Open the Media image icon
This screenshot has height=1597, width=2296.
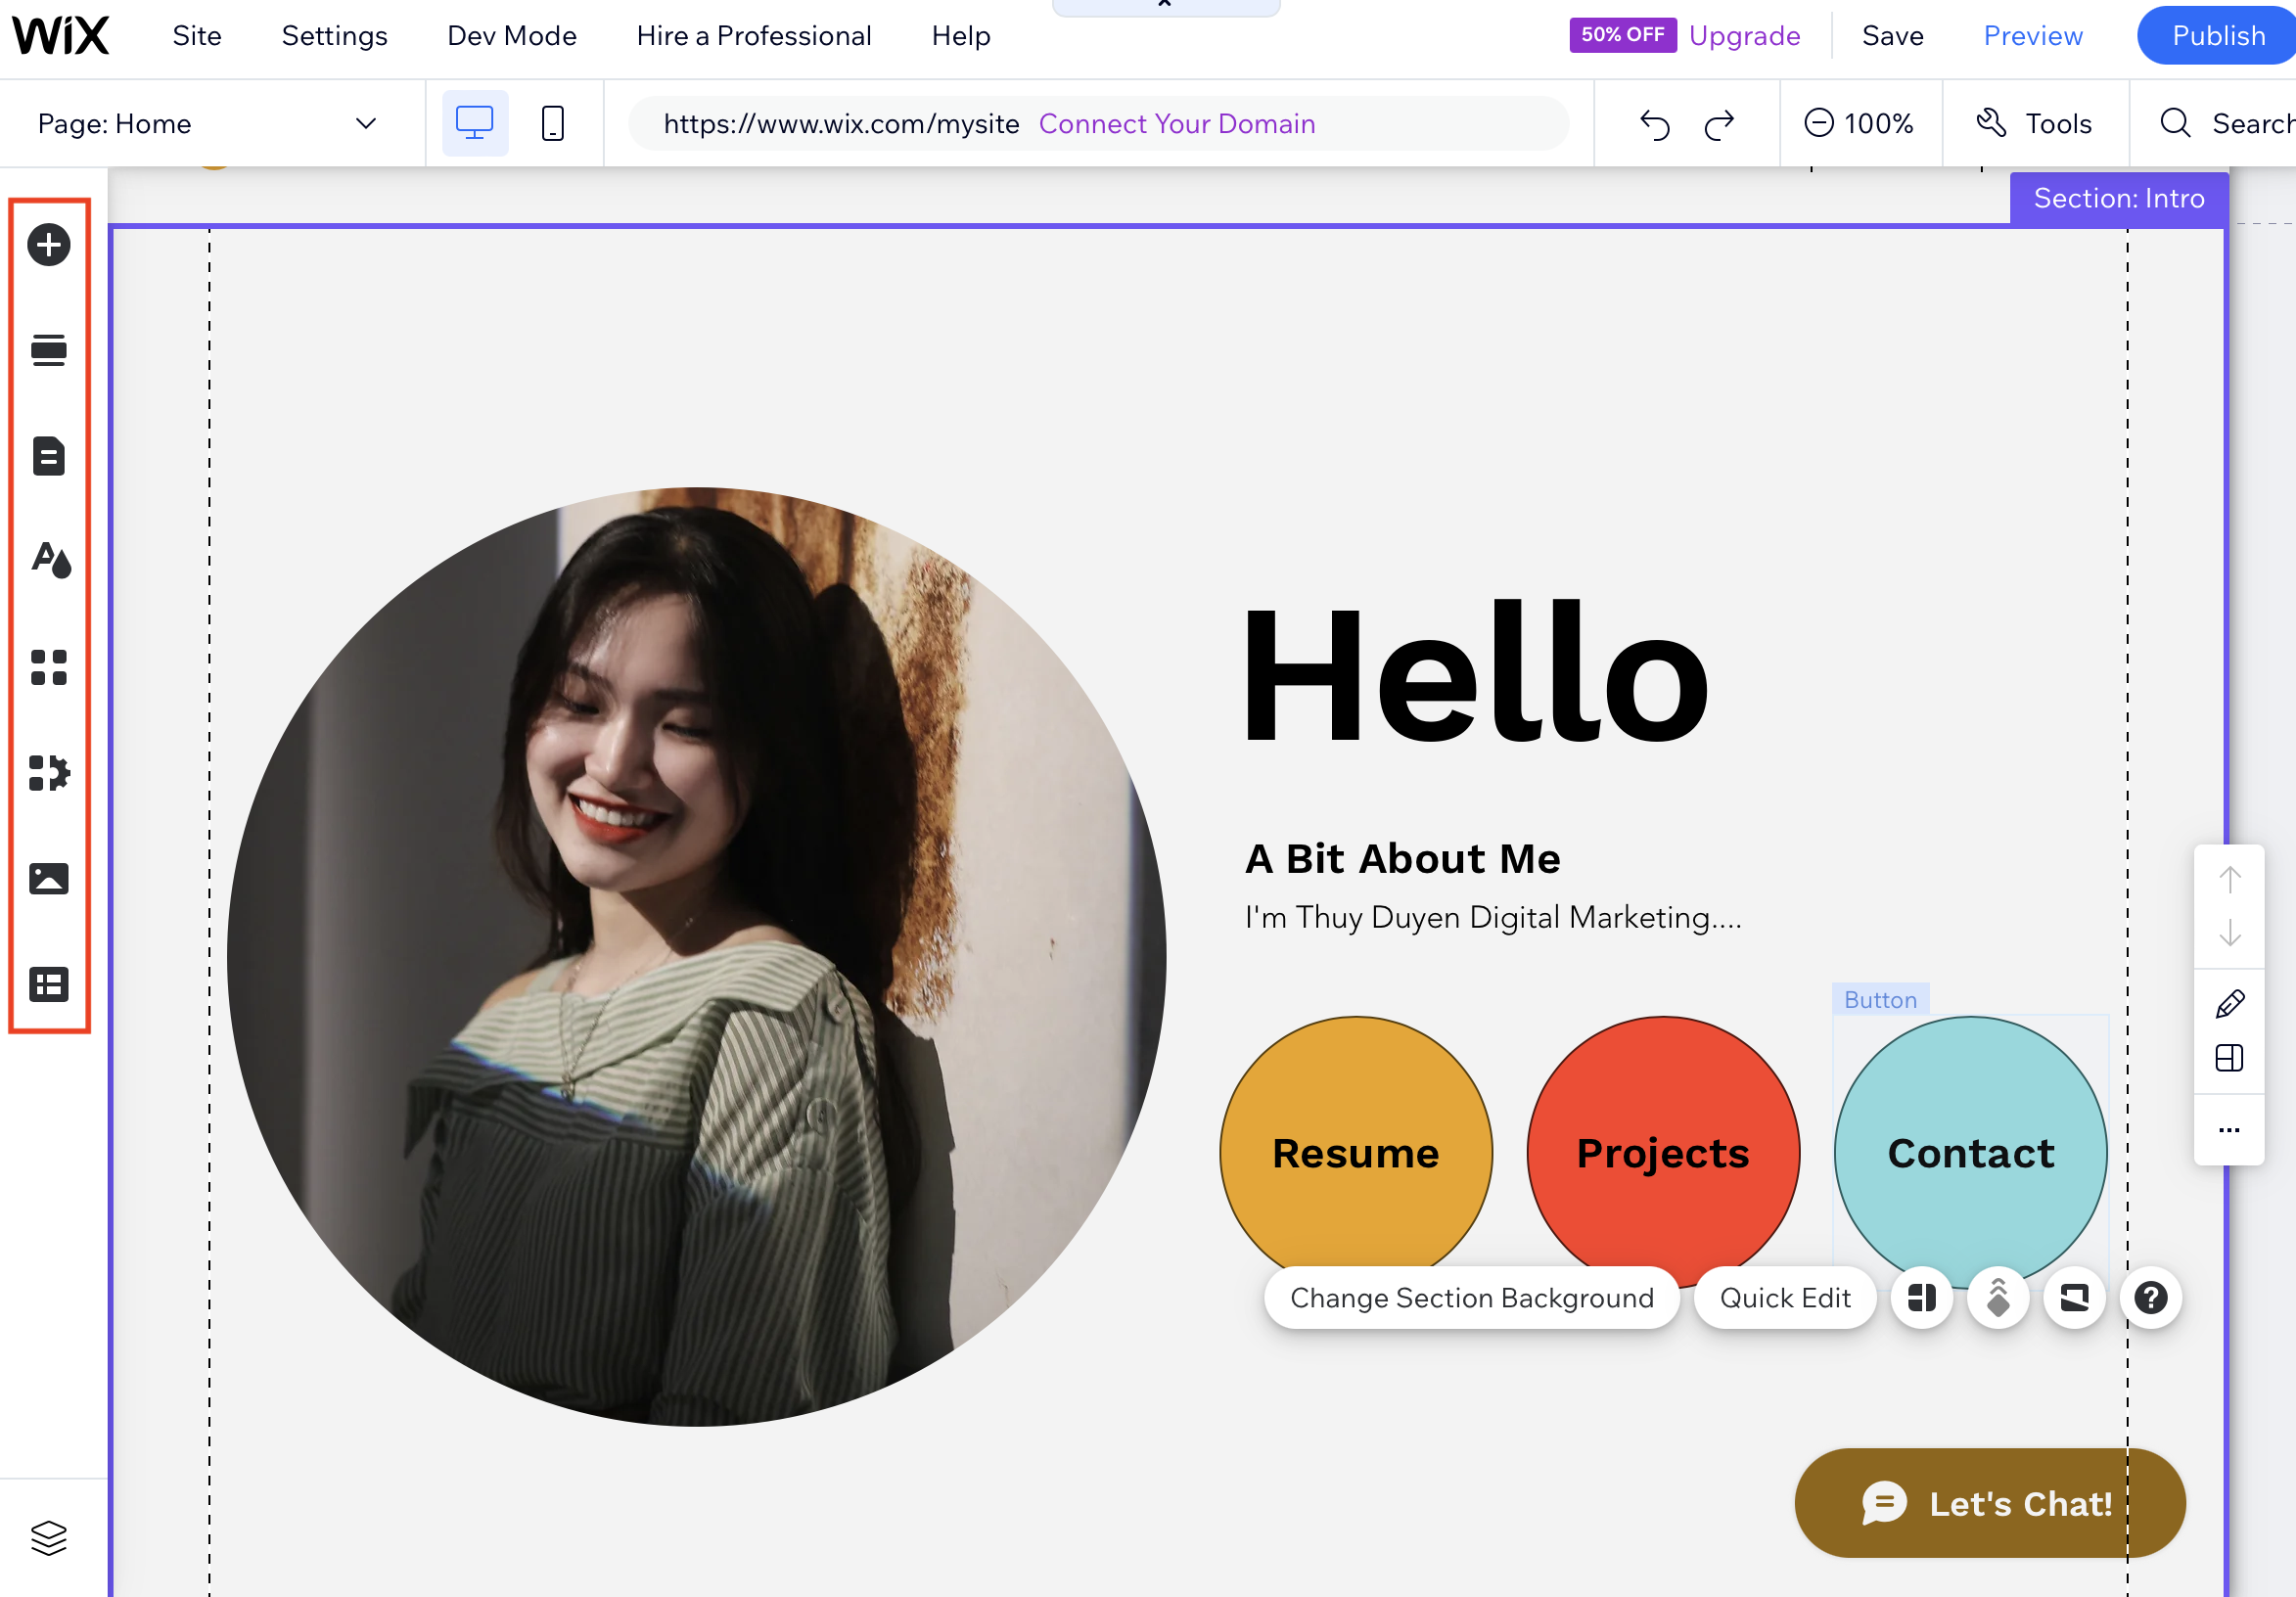(x=49, y=879)
